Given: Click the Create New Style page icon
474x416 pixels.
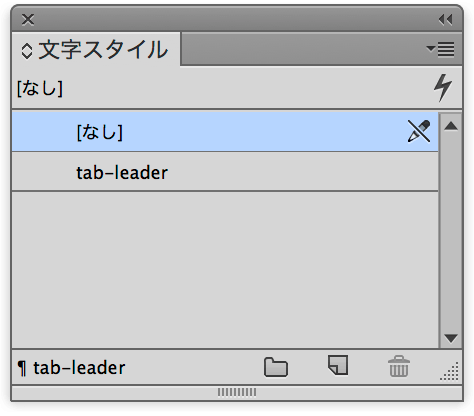Looking at the screenshot, I should click(x=338, y=365).
